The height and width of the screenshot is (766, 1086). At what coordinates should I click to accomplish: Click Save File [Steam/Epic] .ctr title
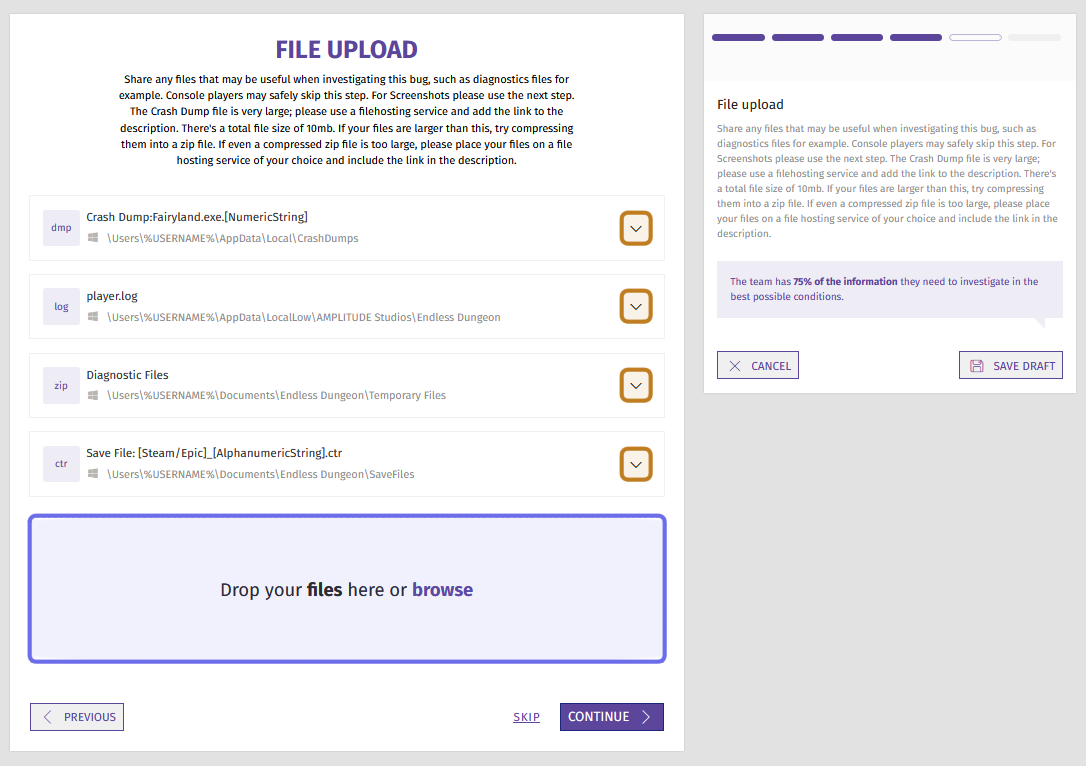(x=214, y=453)
